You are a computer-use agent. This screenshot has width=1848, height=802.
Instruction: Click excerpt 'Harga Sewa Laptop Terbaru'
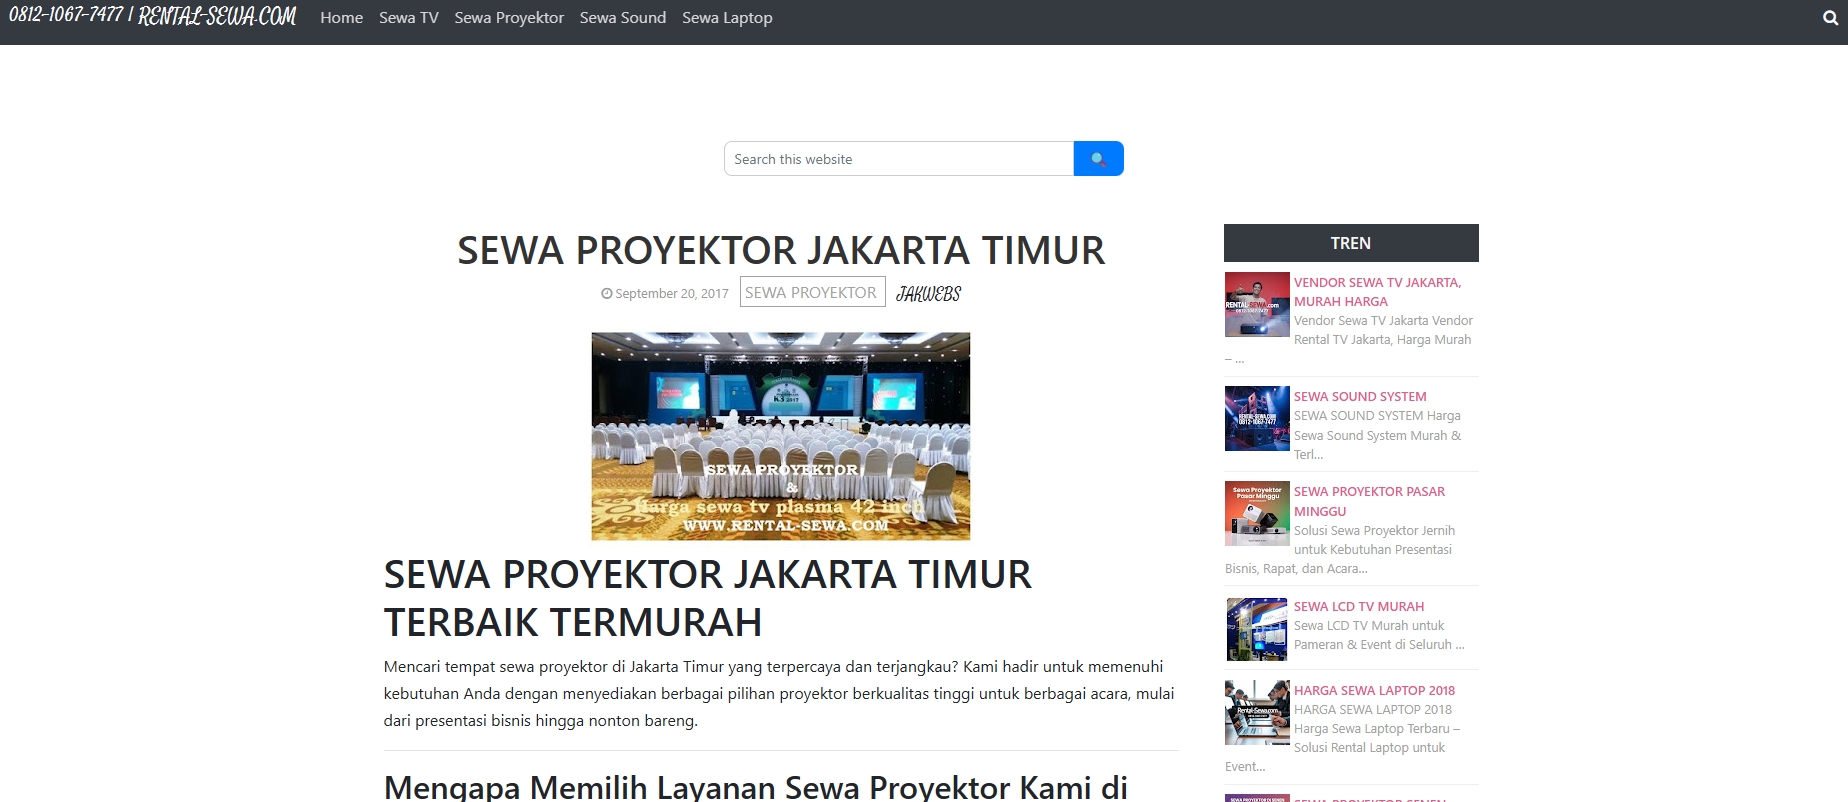1342,738
